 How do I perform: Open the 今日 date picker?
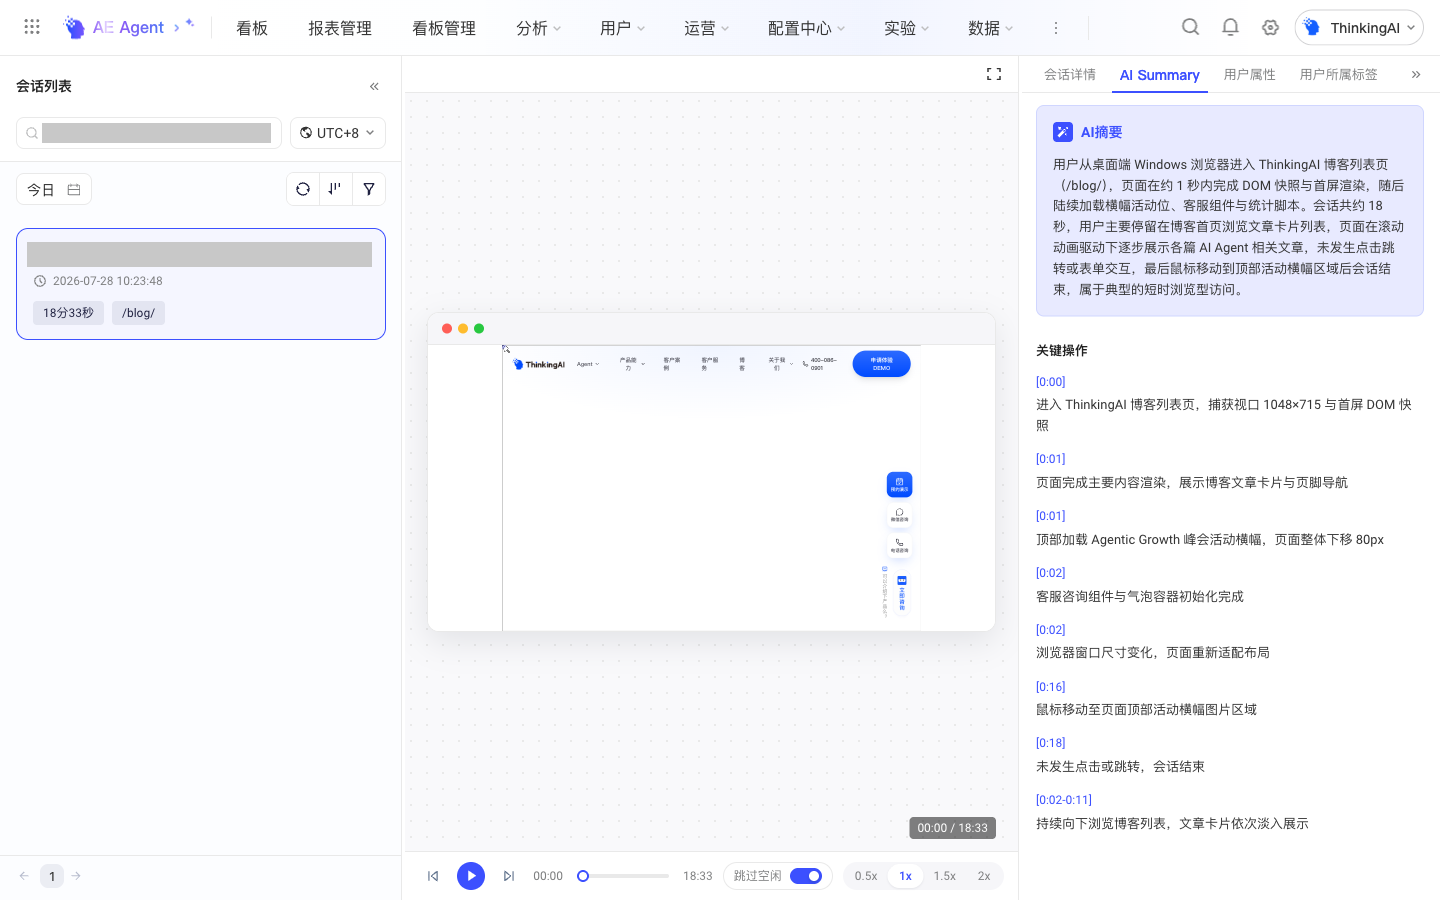coord(54,189)
